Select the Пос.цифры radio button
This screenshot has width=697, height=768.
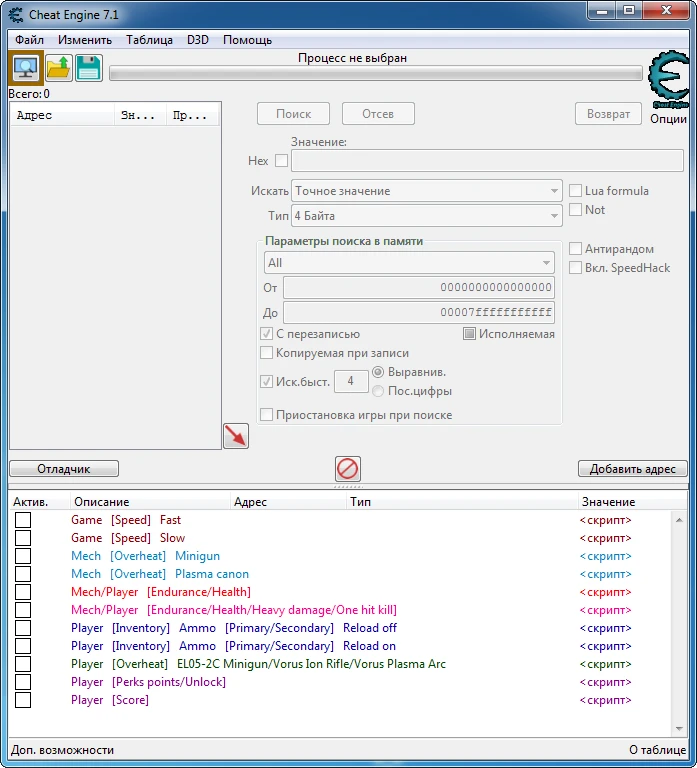(378, 391)
